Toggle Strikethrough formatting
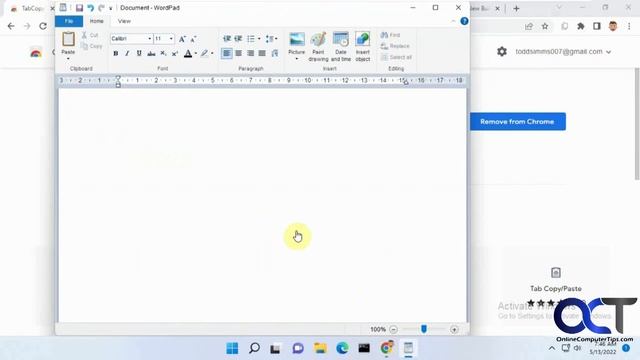 pos(151,53)
